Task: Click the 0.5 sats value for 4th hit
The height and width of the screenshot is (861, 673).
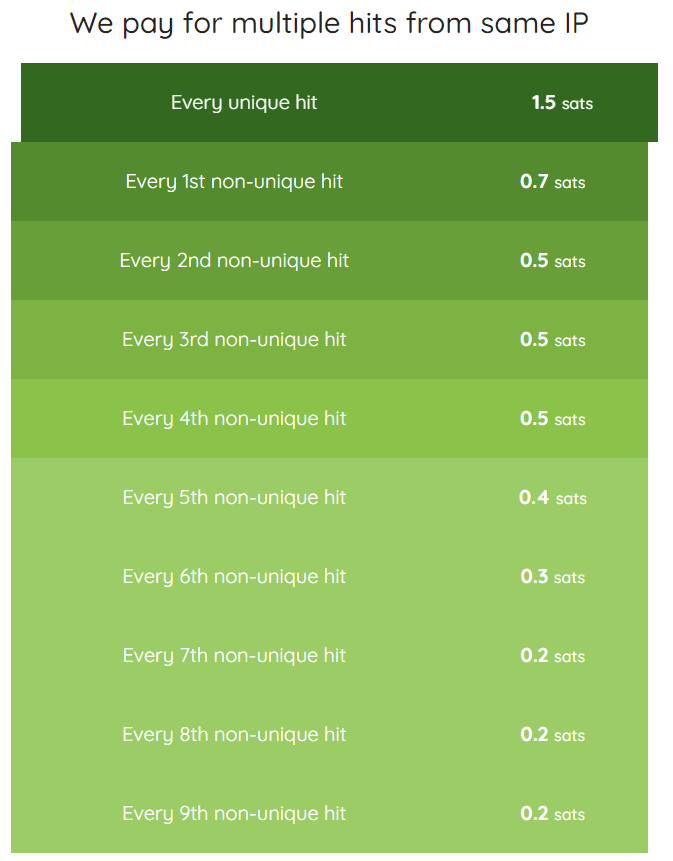Action: point(552,419)
